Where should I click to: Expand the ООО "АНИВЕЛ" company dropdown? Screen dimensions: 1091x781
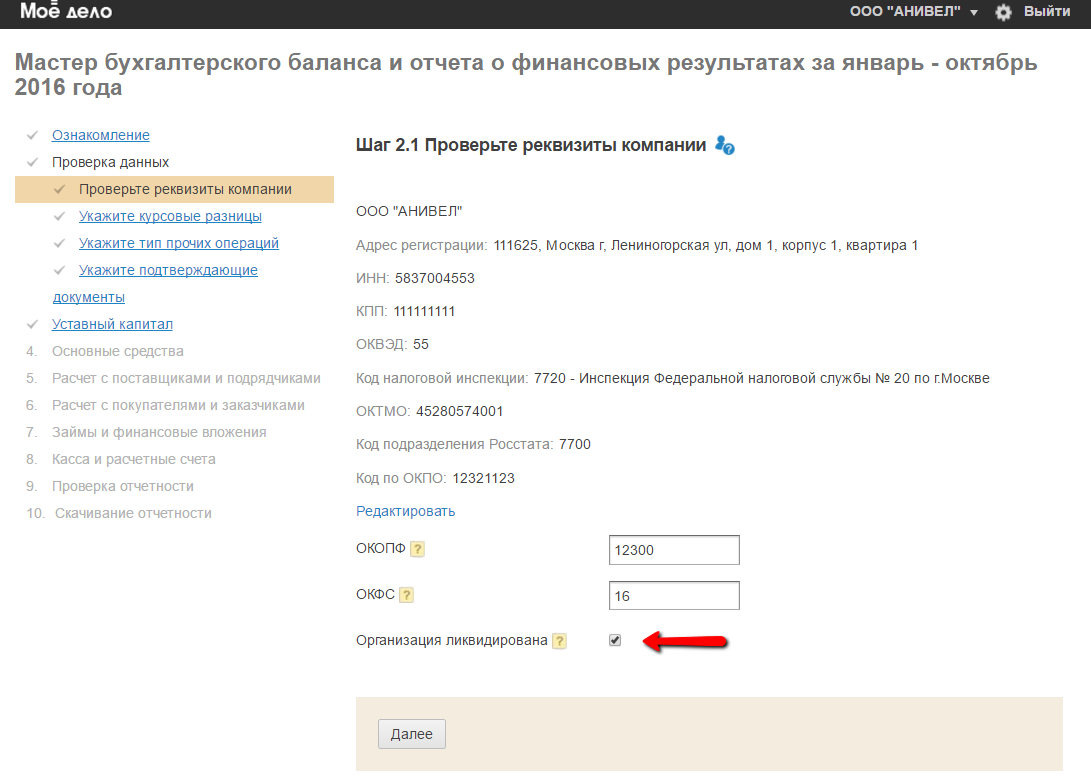click(913, 12)
